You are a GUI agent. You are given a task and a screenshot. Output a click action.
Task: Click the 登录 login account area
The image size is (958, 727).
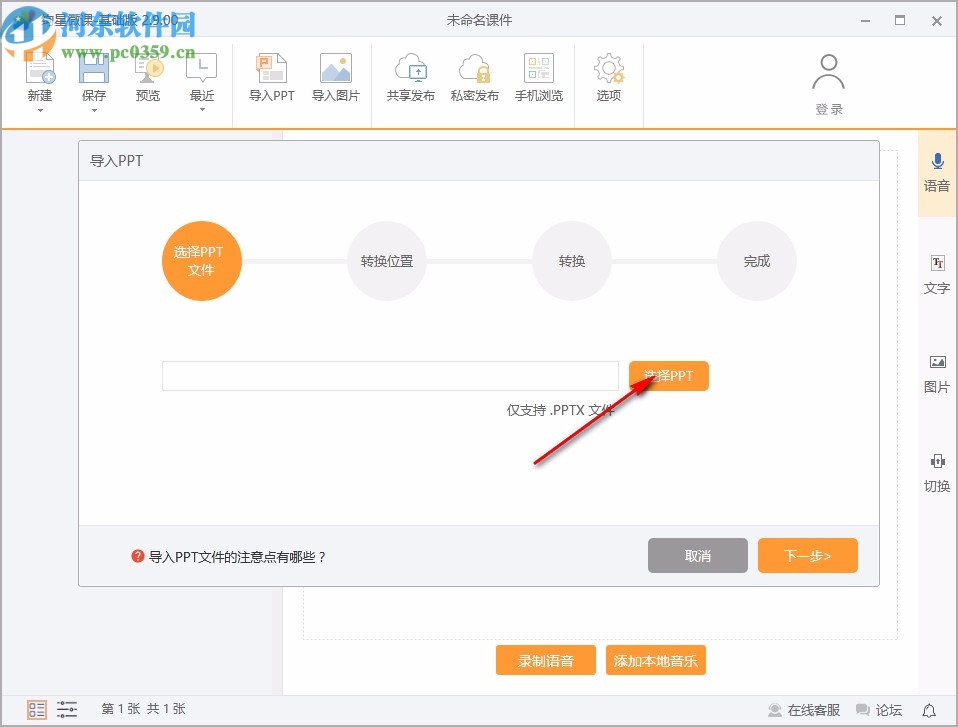coord(828,85)
